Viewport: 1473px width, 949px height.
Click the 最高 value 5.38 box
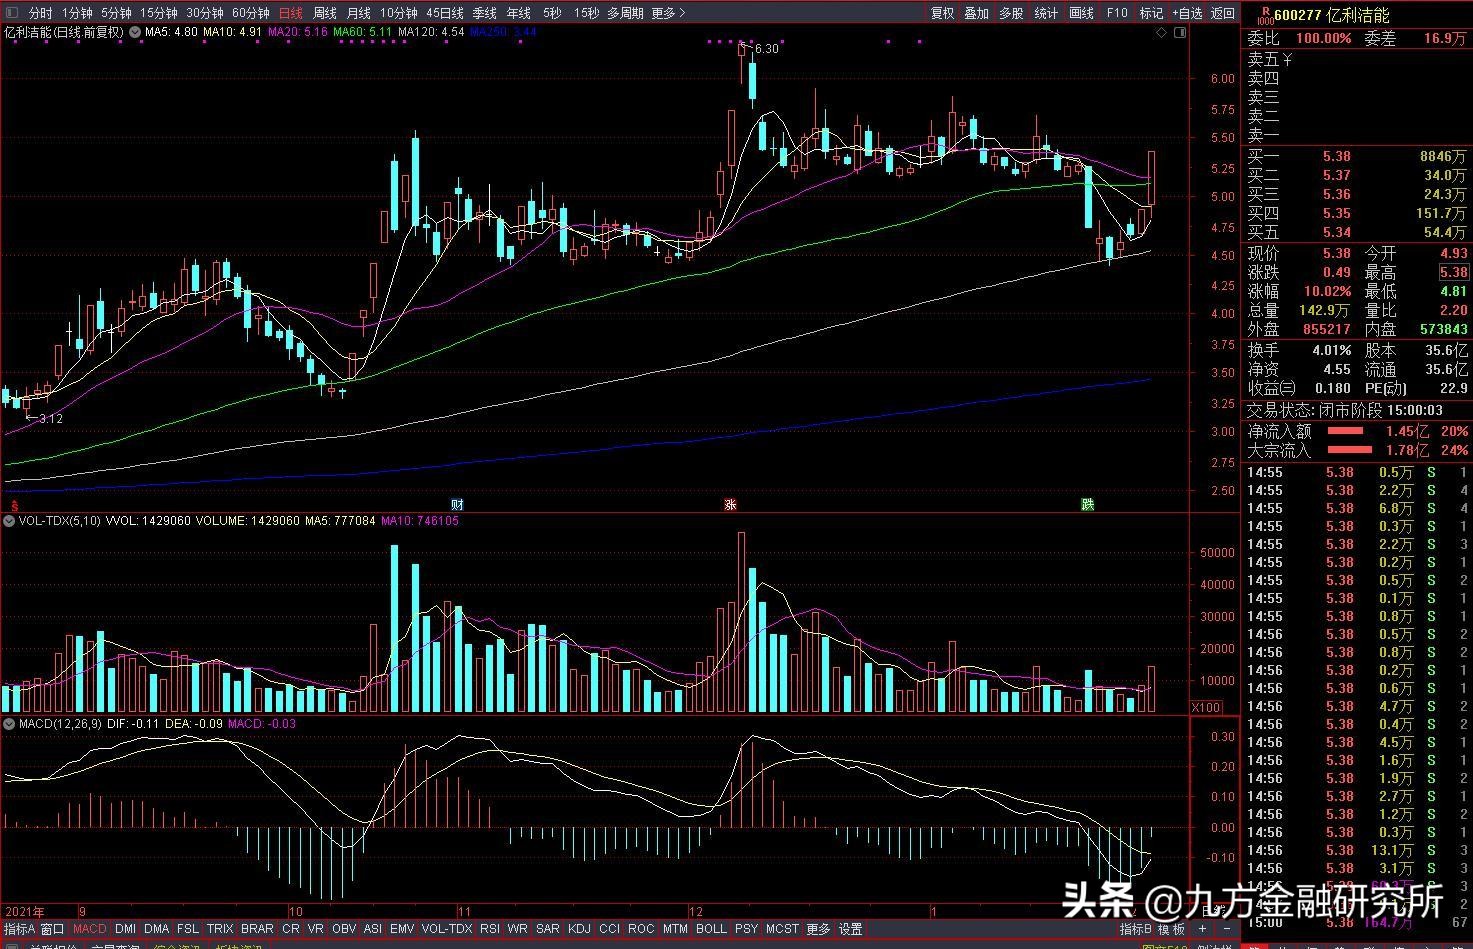(1453, 272)
